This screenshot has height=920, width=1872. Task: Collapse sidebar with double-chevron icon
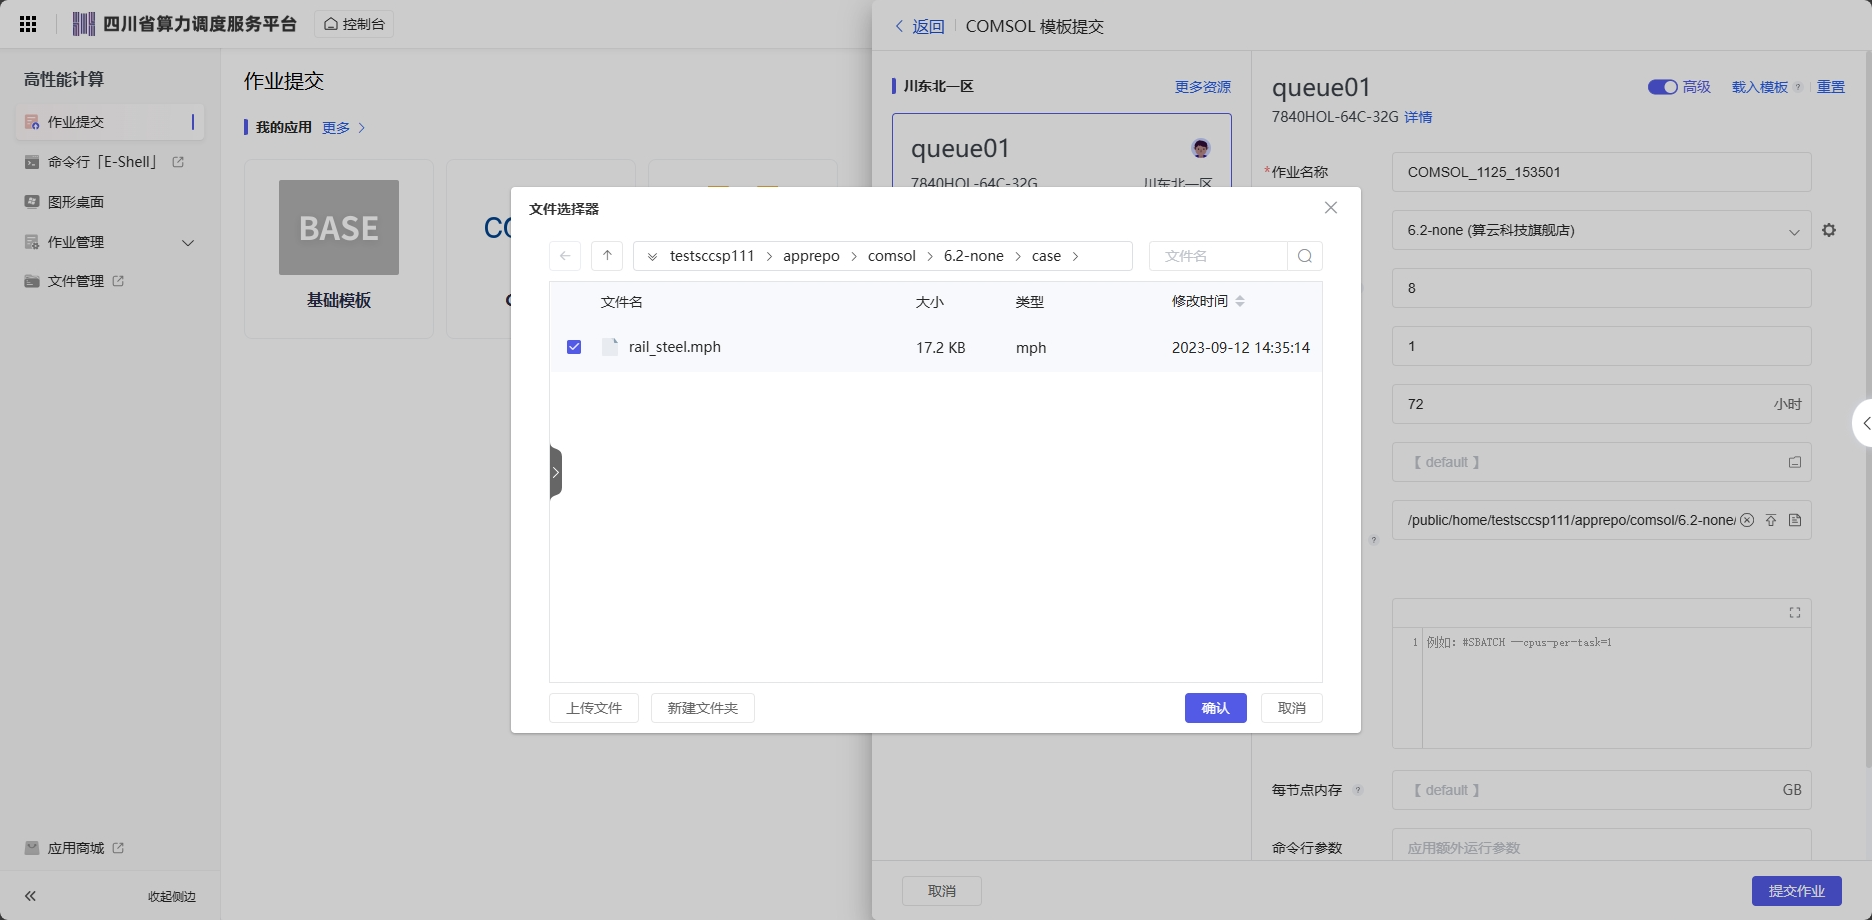tap(30, 896)
